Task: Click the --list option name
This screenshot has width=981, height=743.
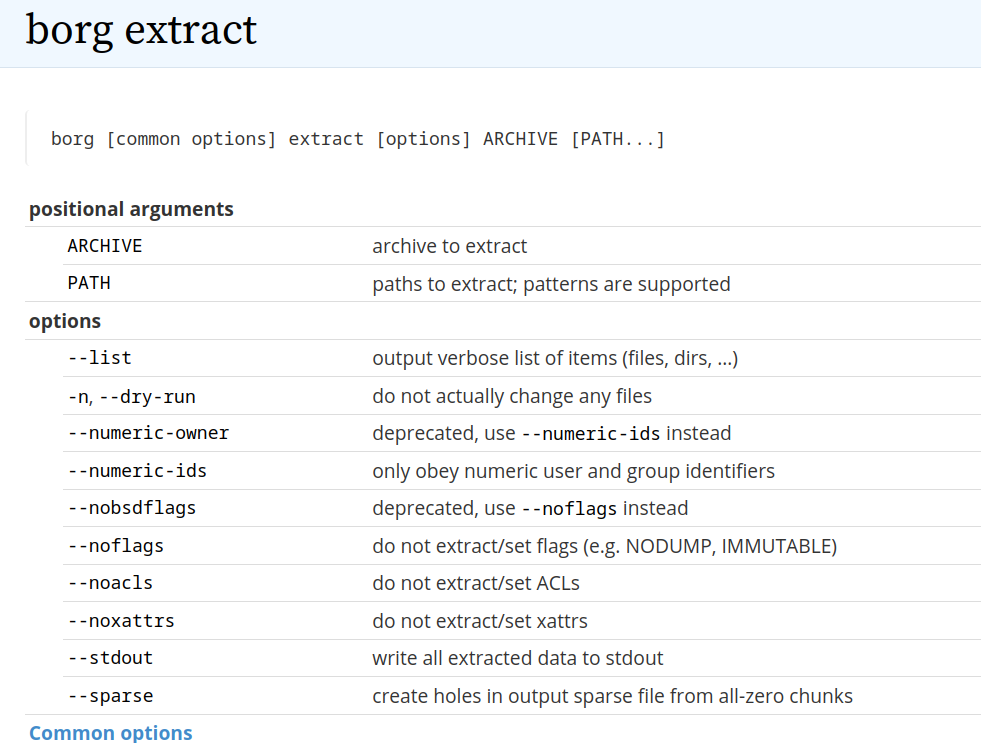Action: 100,358
